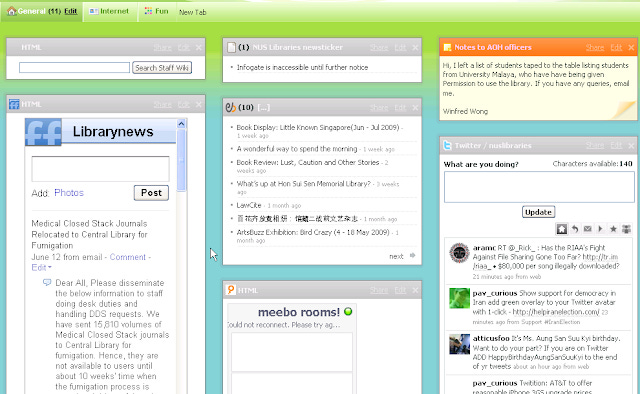This screenshot has width=640, height=394.
Task: Open 'Book Display: Little Known Singapore' item
Action: 318,127
